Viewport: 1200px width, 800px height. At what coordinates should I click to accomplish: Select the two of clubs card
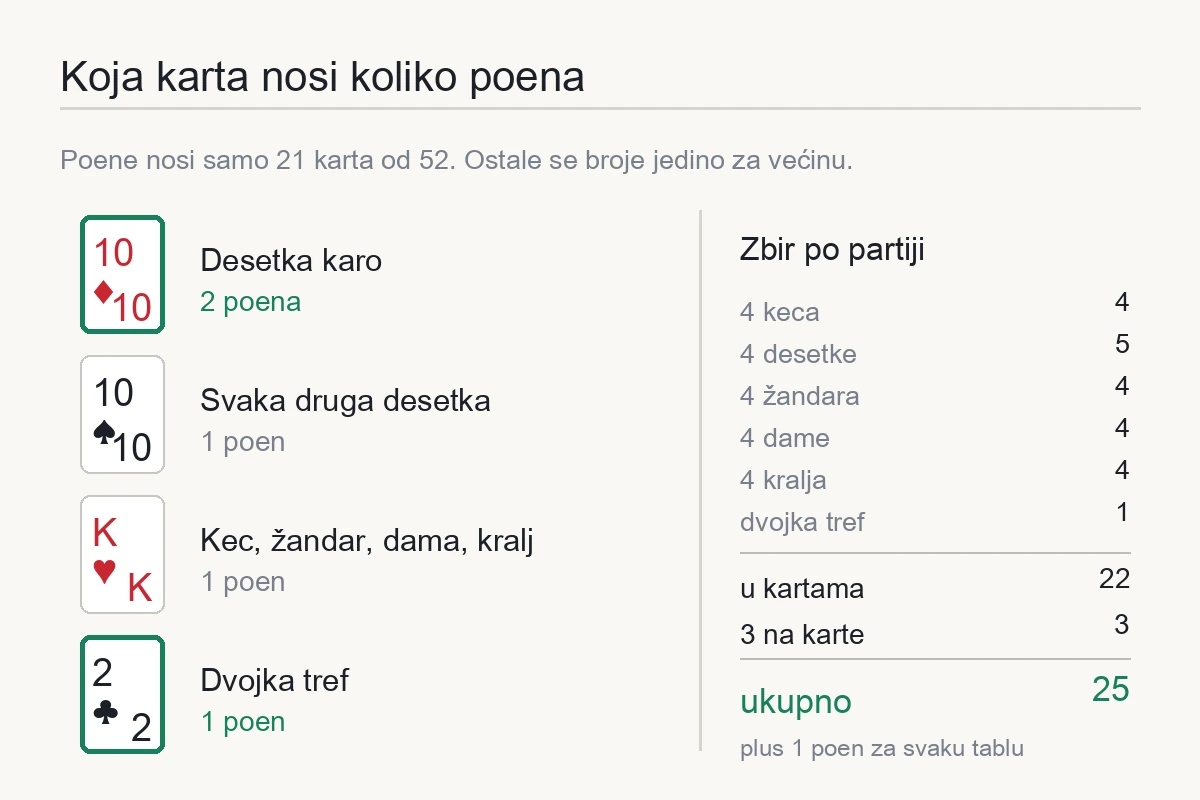coord(122,694)
